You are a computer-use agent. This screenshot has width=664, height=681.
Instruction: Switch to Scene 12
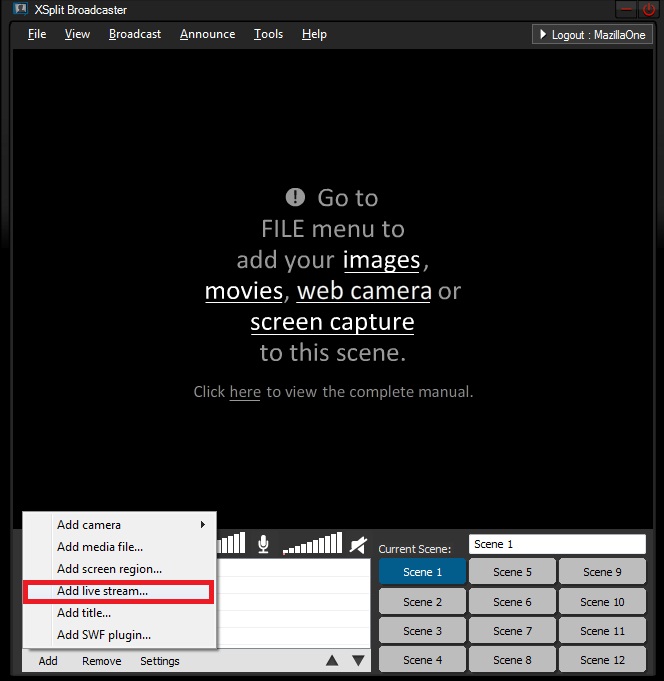click(602, 660)
